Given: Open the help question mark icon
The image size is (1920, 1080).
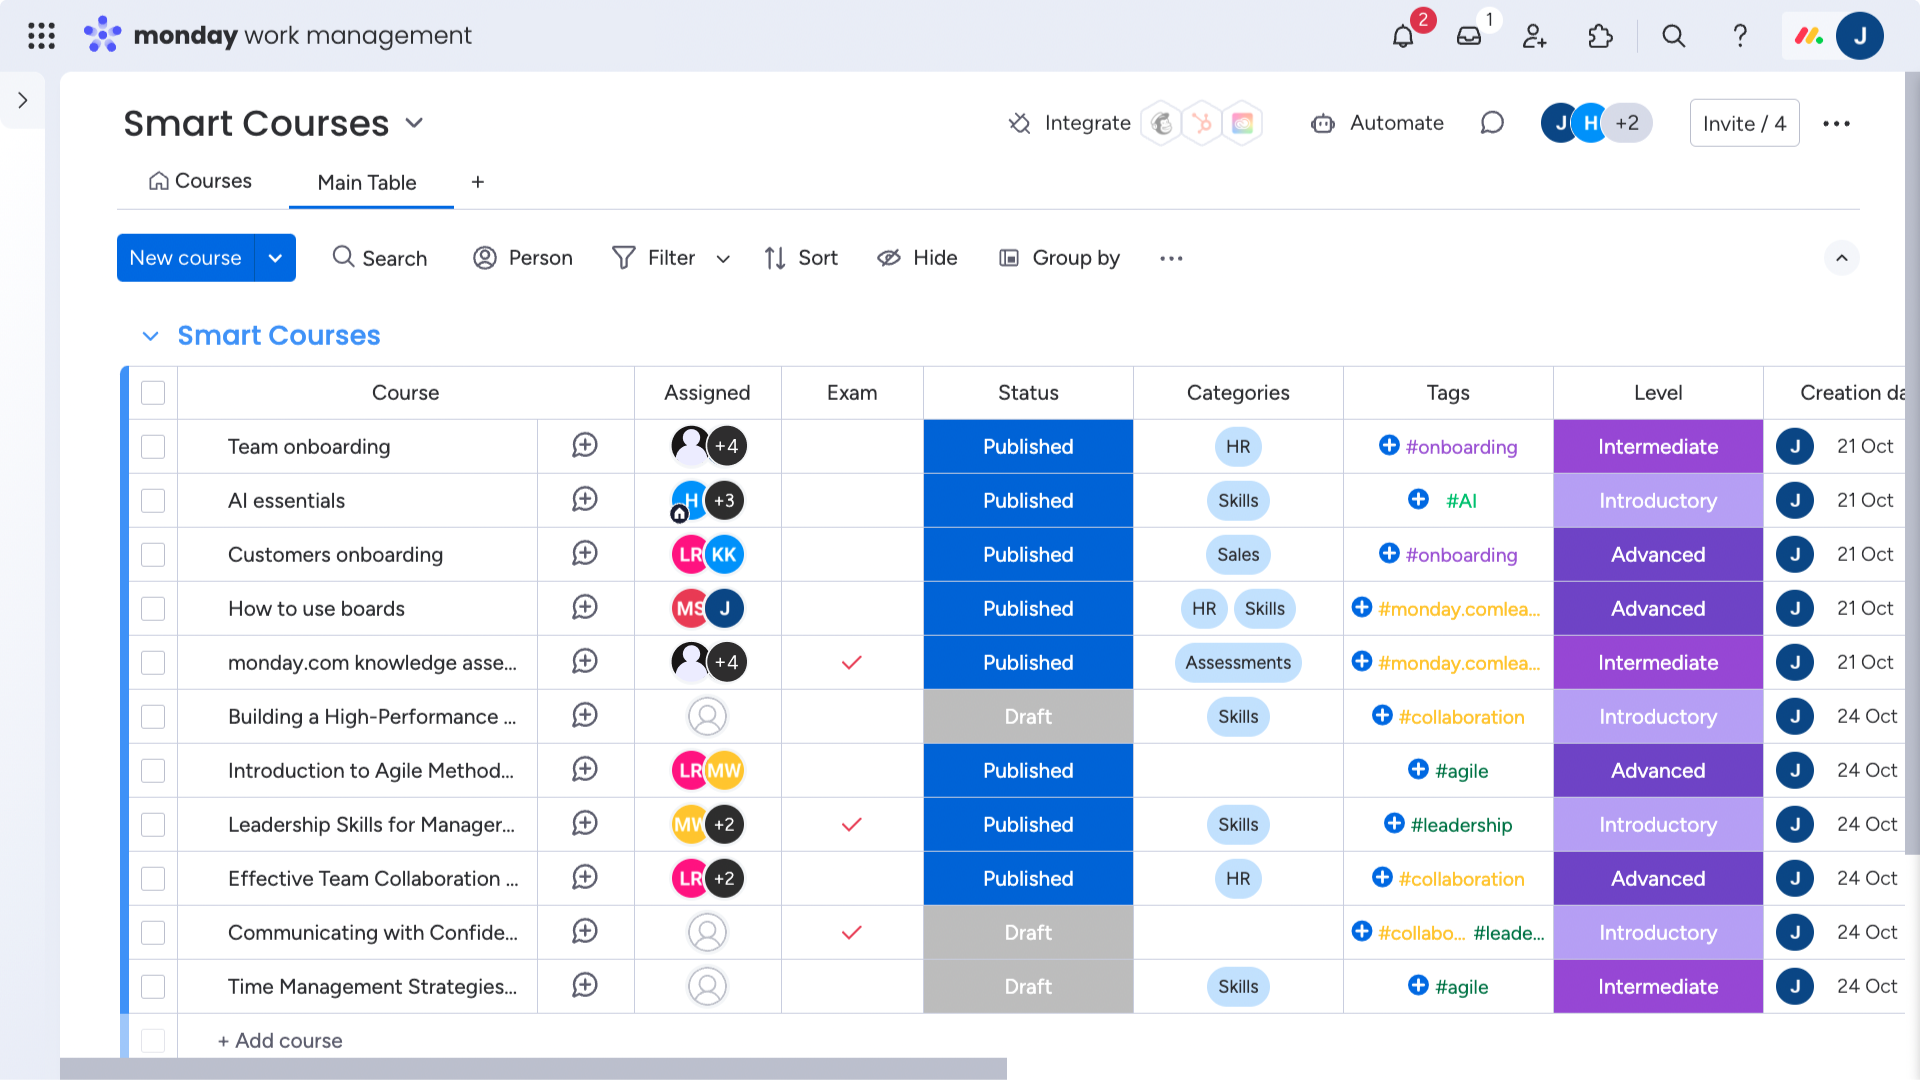Looking at the screenshot, I should [1740, 37].
